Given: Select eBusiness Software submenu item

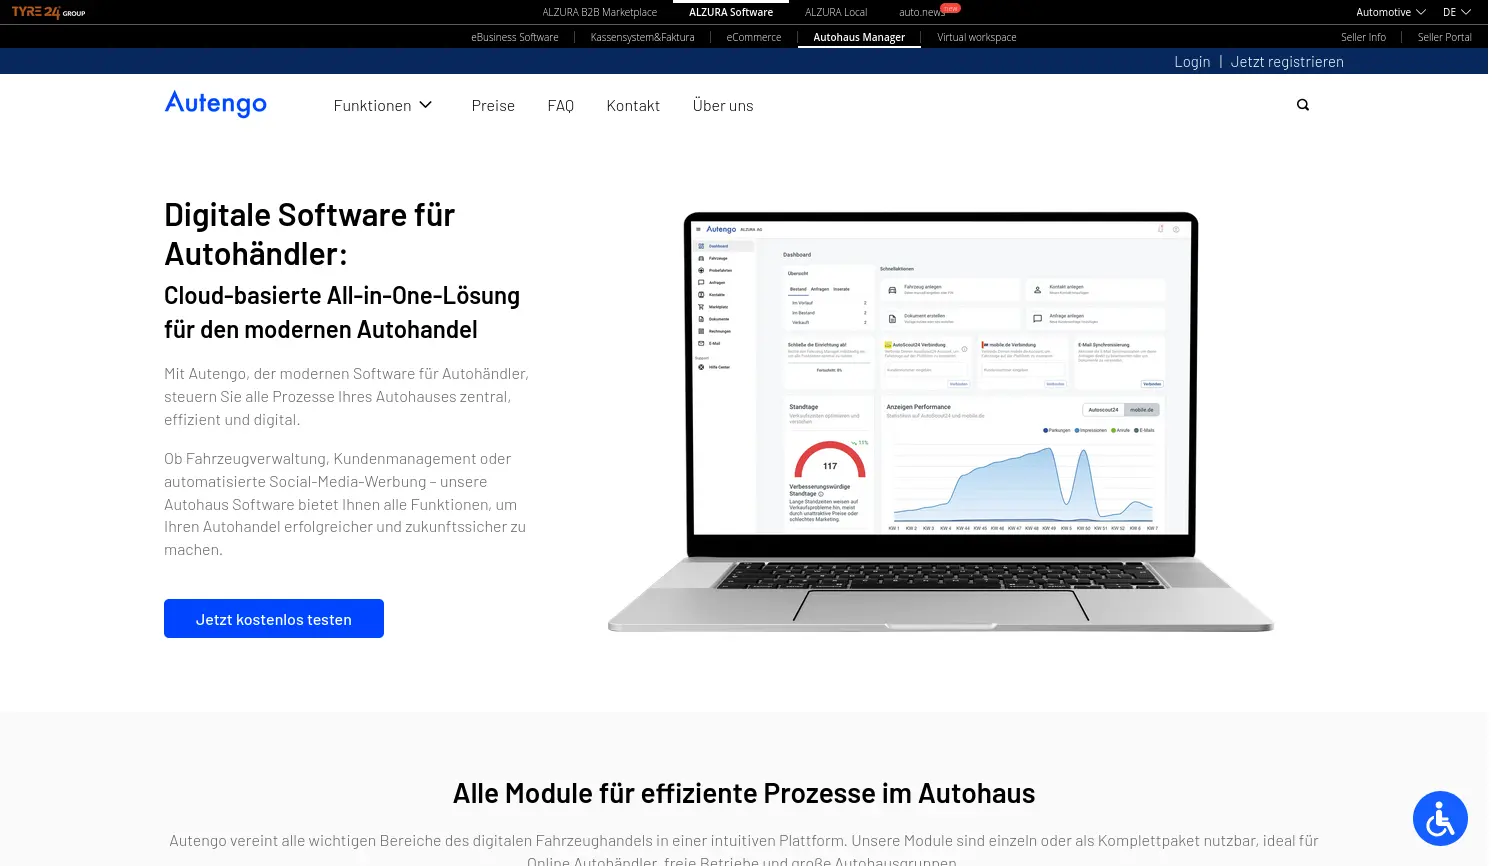Looking at the screenshot, I should 514,37.
